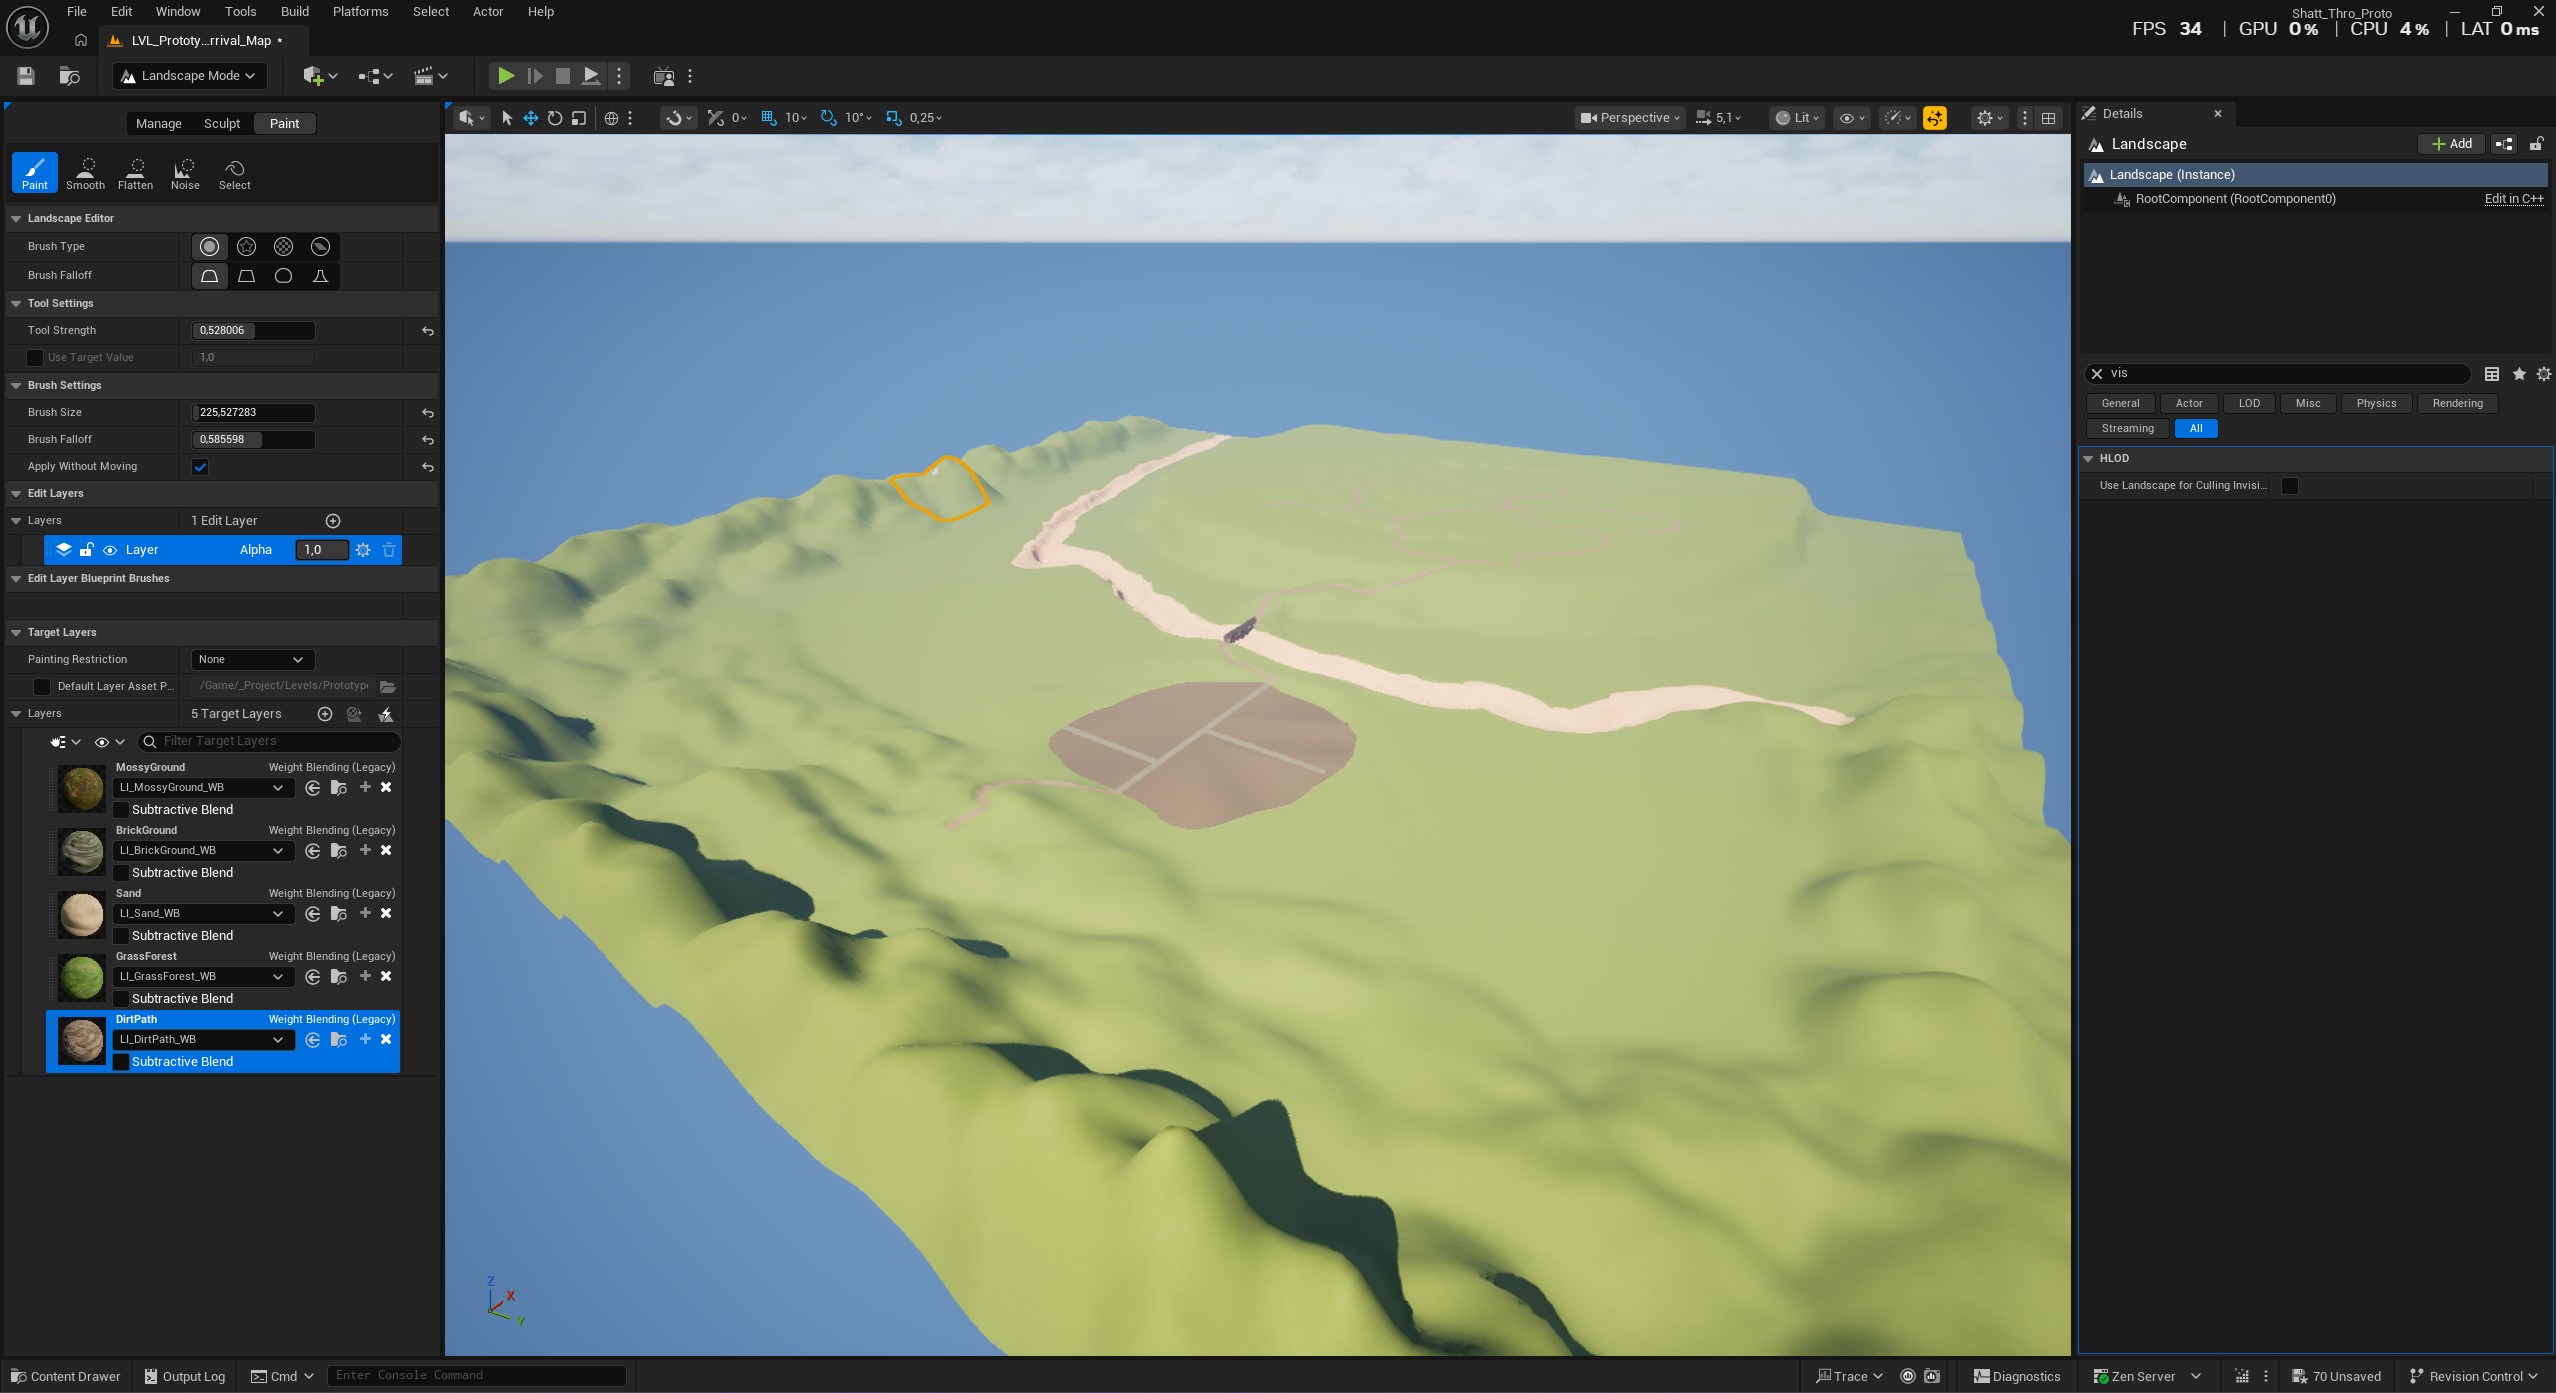Browse to LI_Sand_WB asset

339,914
